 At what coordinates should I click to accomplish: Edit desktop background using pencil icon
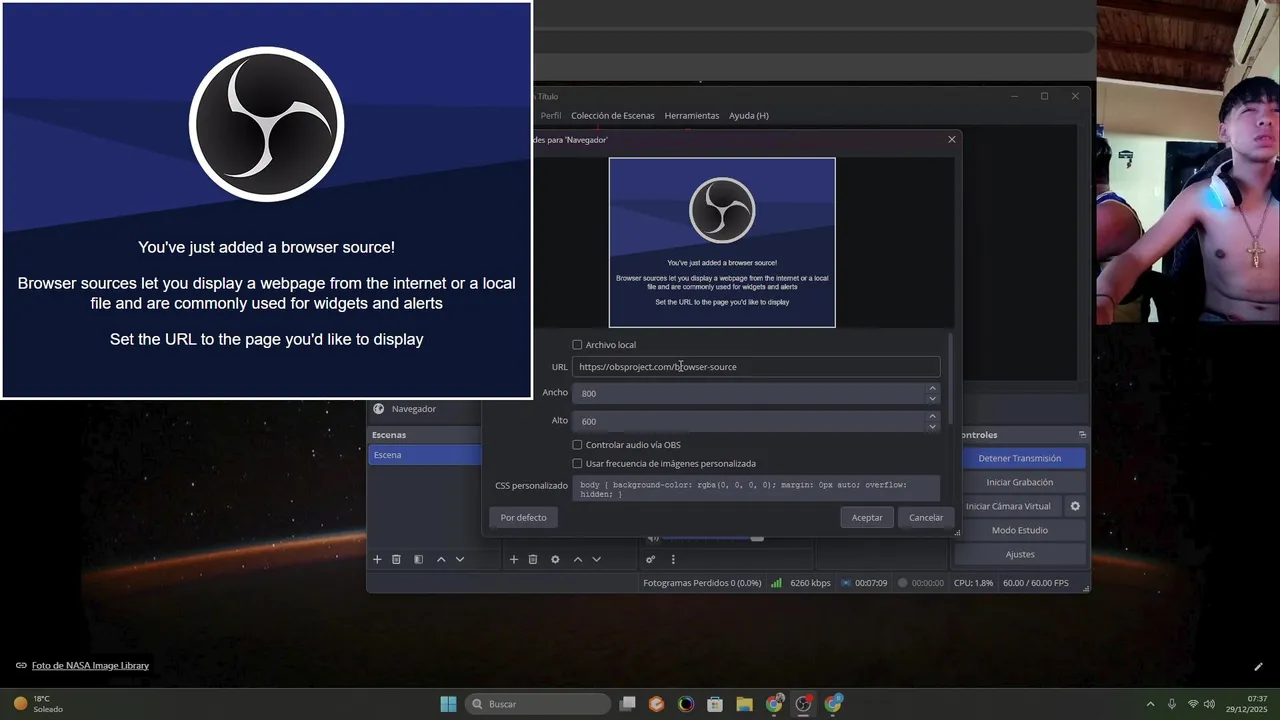pos(1259,667)
